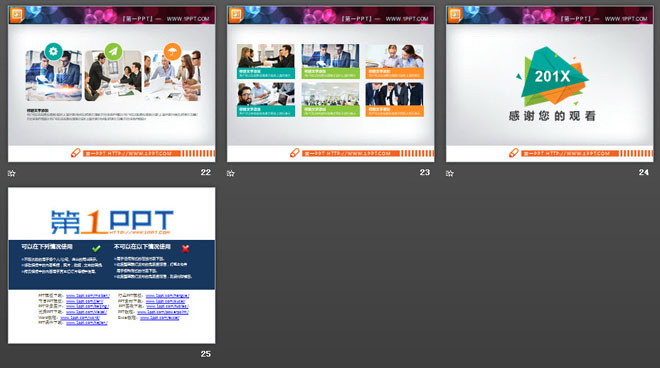The image size is (660, 368).
Task: Click the animation star icon under slide 23
Action: 230,173
